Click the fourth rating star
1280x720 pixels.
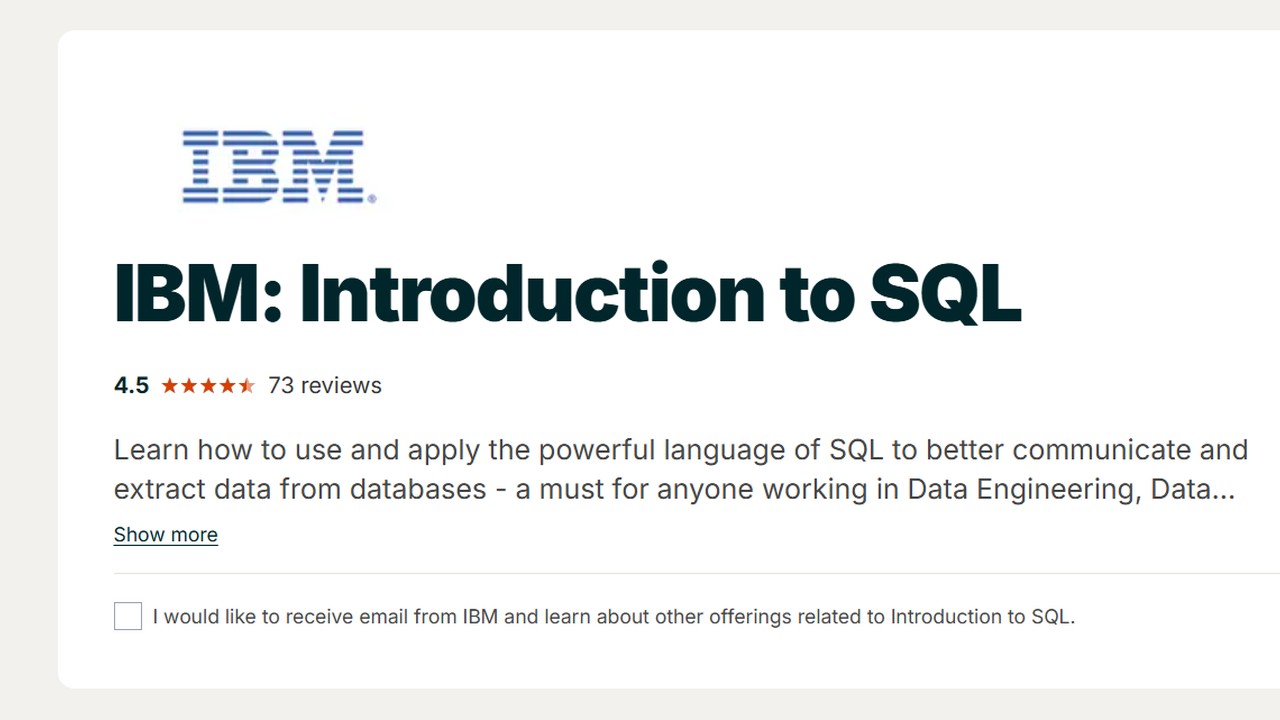pos(228,386)
